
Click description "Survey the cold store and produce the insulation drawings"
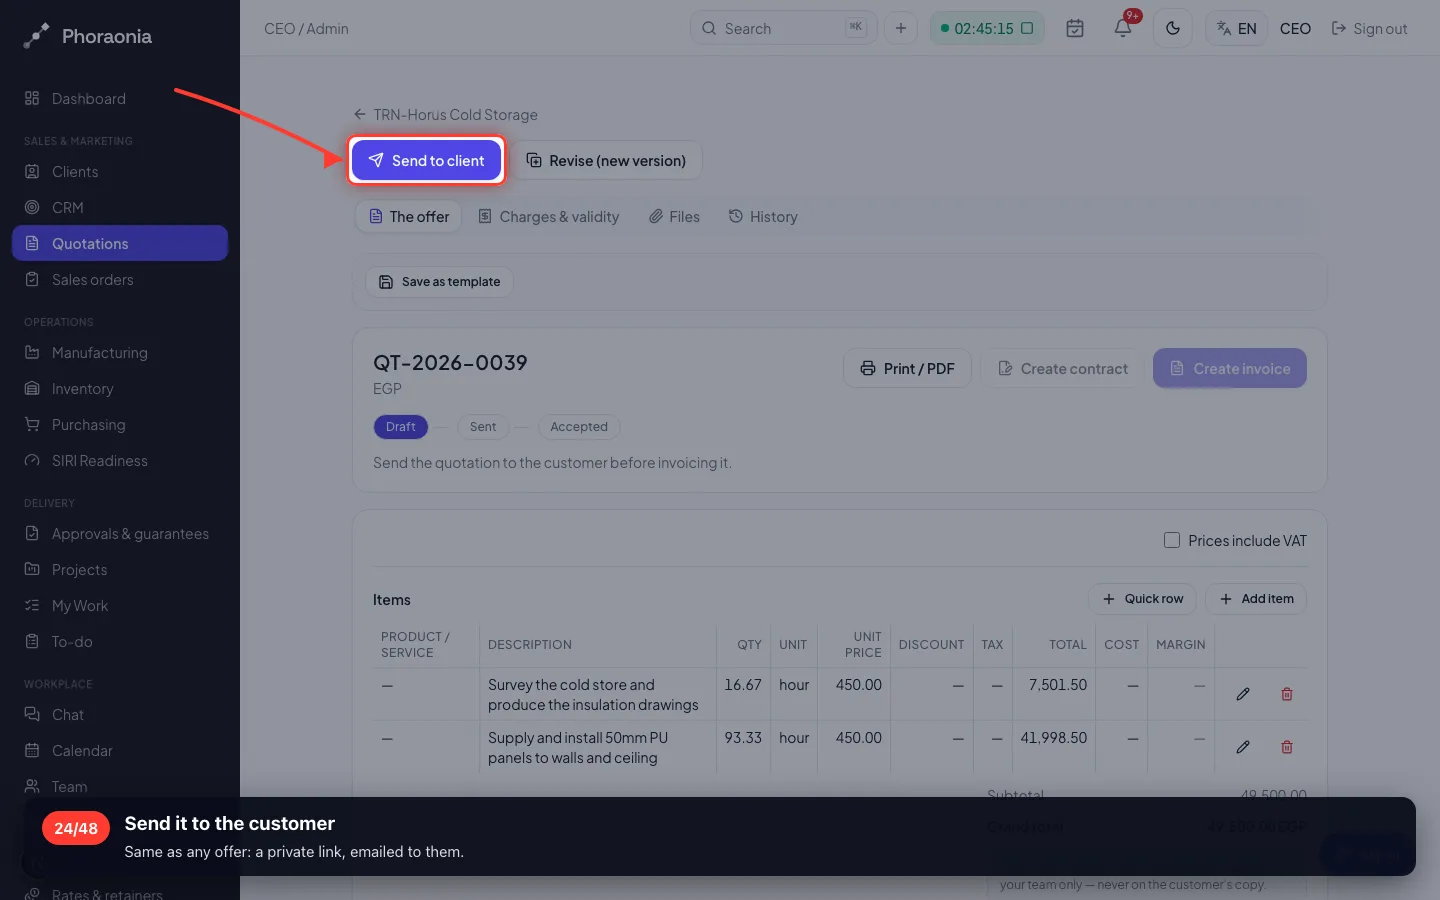coord(593,695)
